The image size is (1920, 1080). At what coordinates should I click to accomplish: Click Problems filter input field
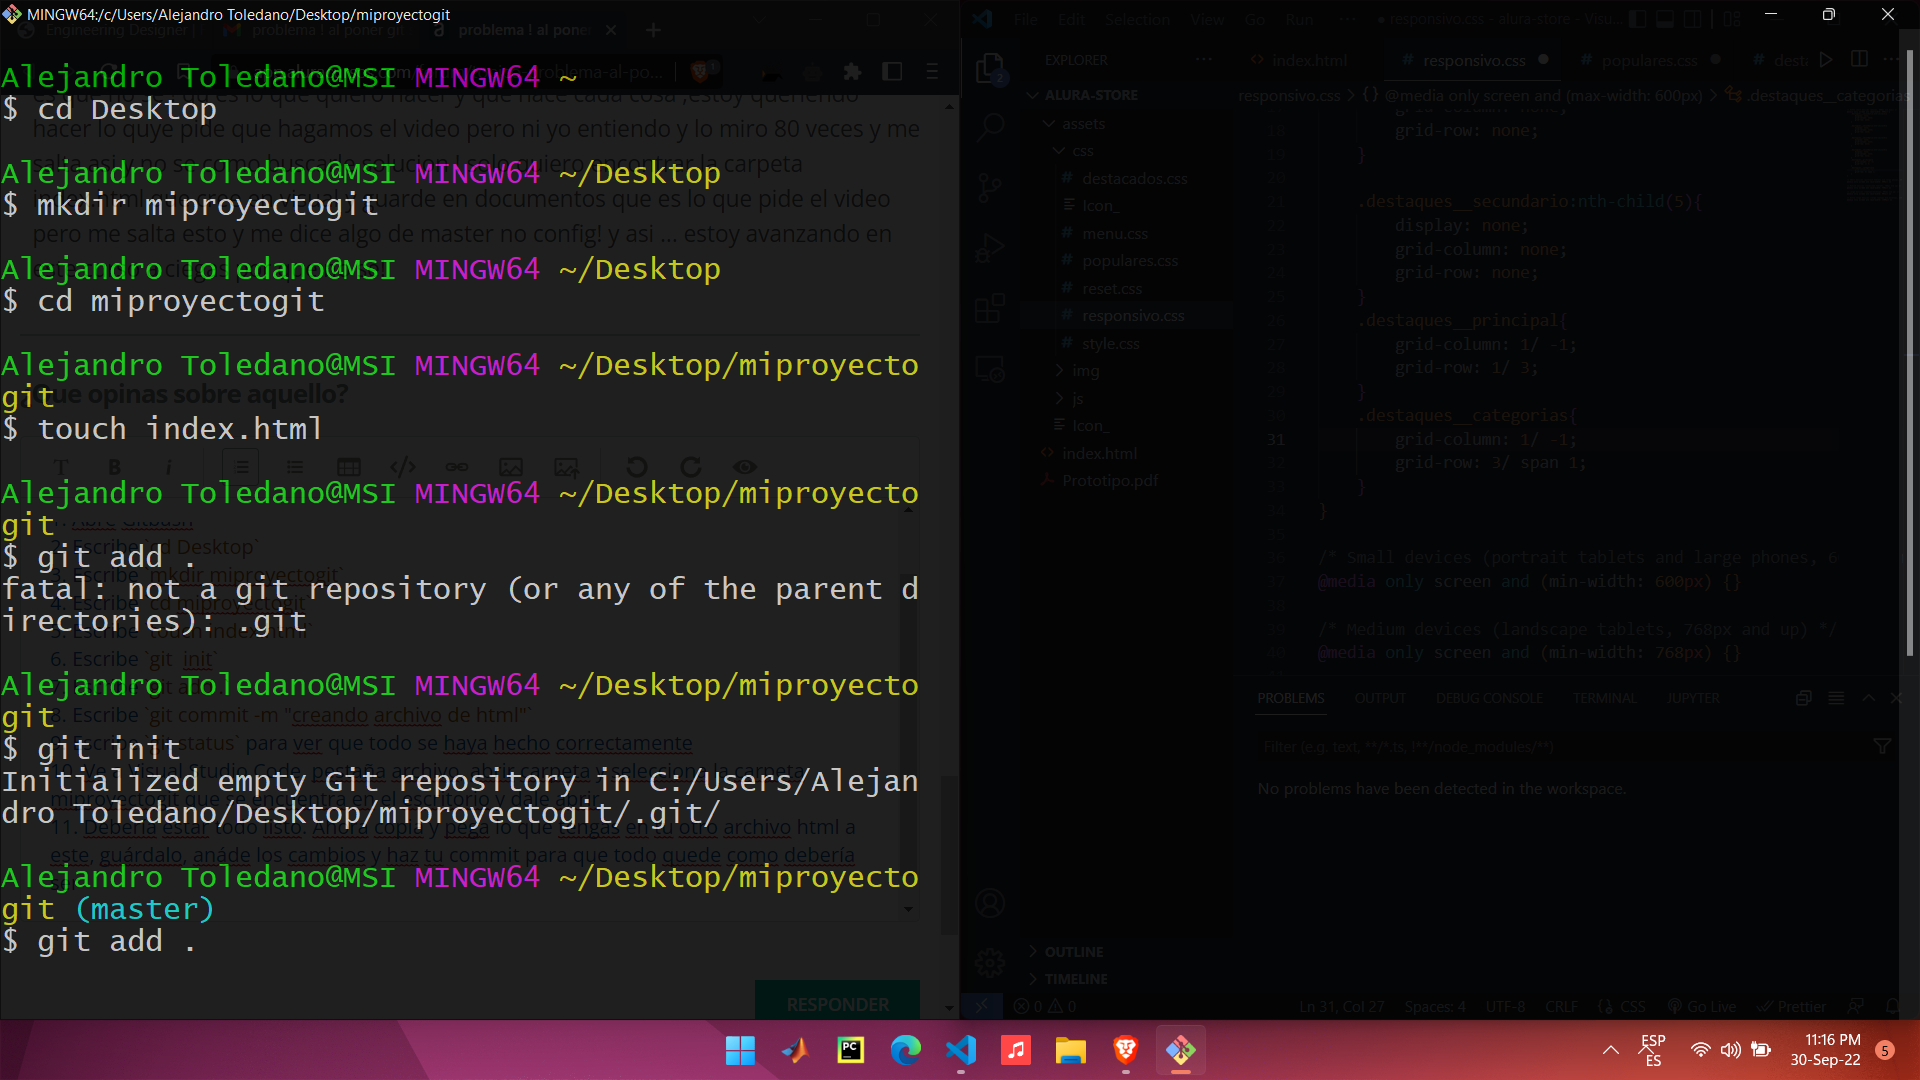[1560, 747]
